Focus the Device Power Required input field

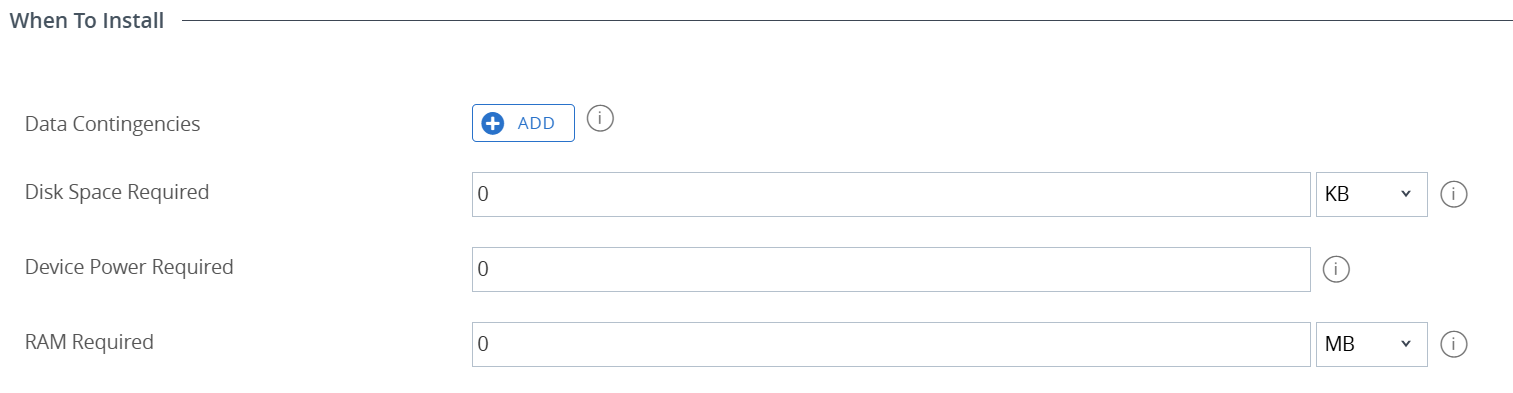pos(891,270)
